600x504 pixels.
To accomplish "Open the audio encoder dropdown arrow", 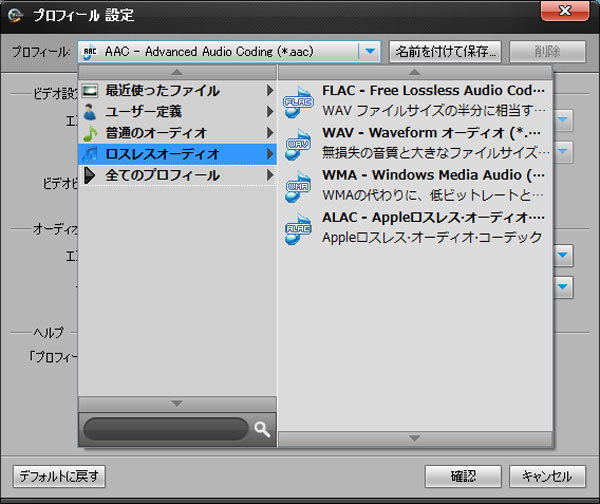I will (x=563, y=255).
